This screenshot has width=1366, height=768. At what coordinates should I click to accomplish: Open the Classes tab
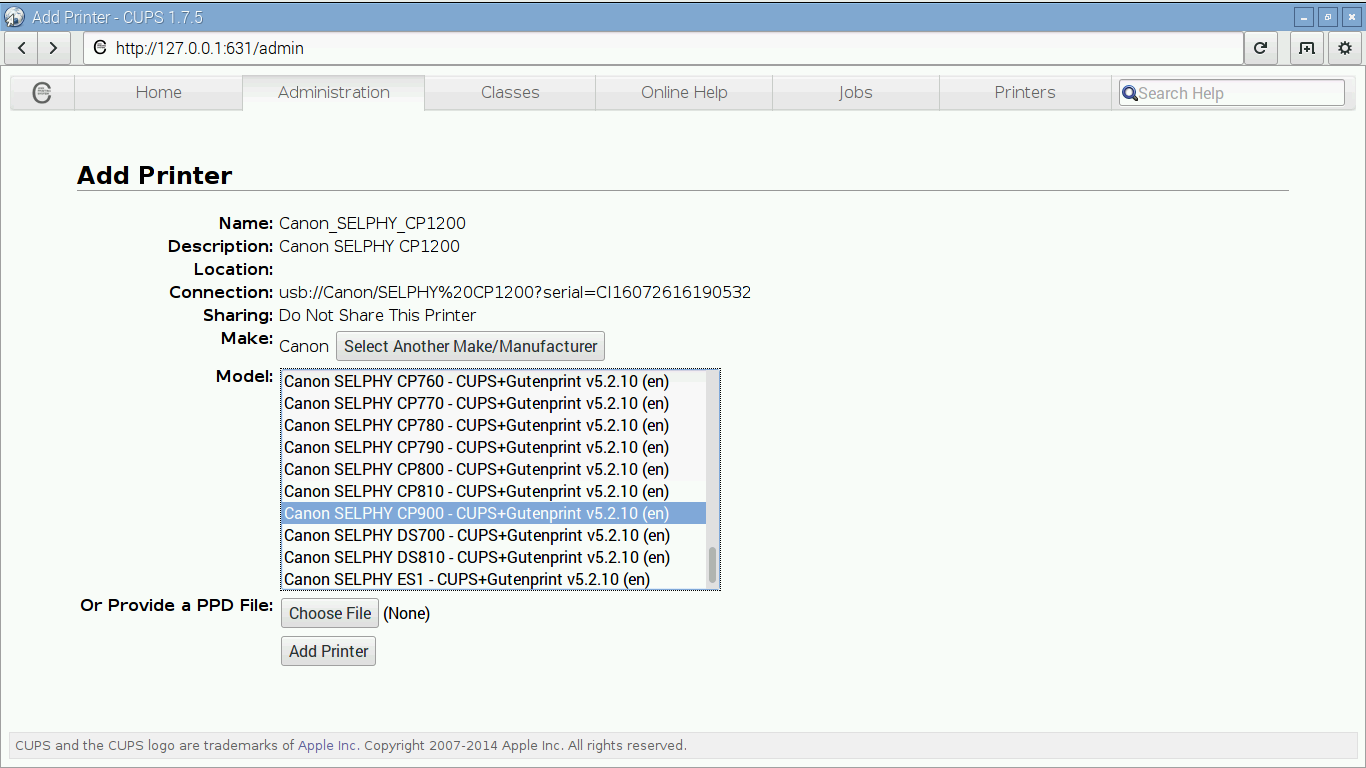tap(510, 92)
